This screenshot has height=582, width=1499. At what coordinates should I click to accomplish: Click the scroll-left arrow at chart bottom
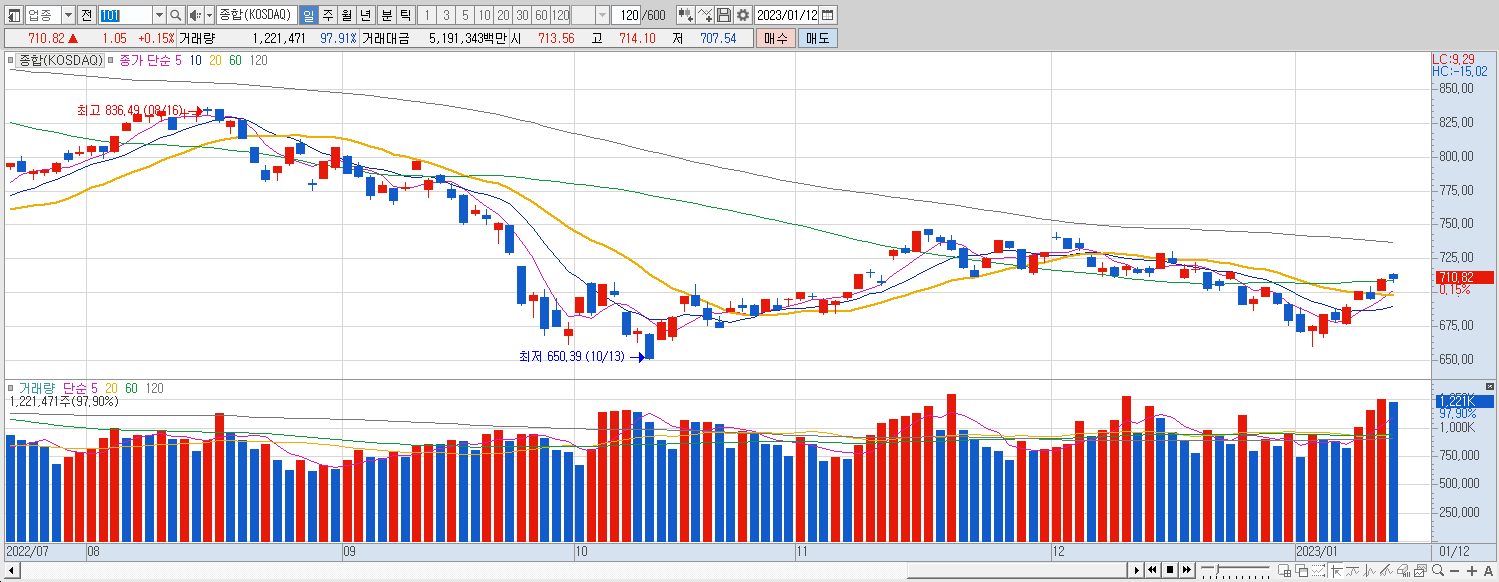point(12,571)
